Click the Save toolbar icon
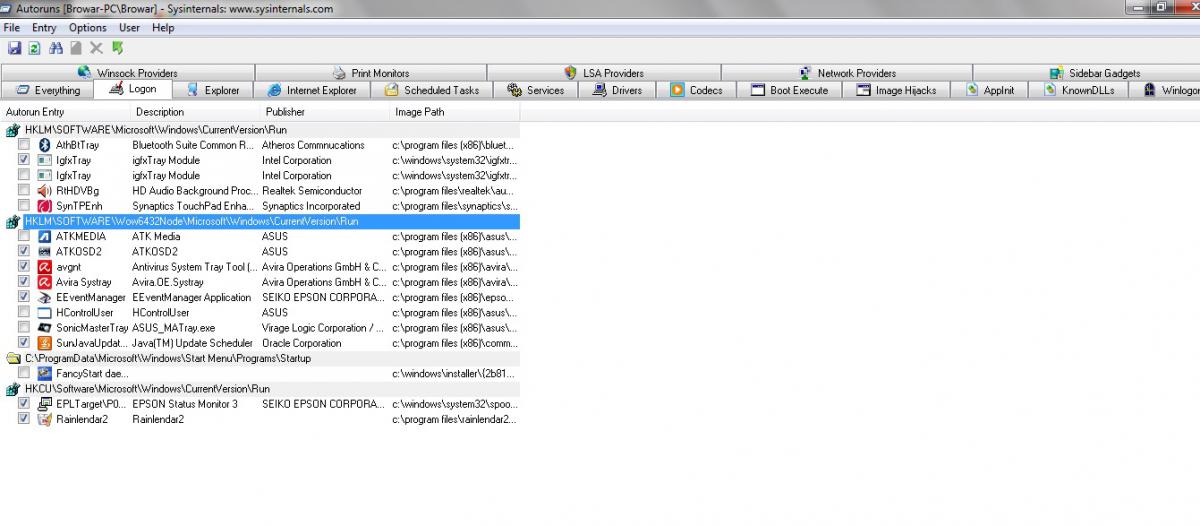This screenshot has height=526, width=1200. [x=14, y=48]
